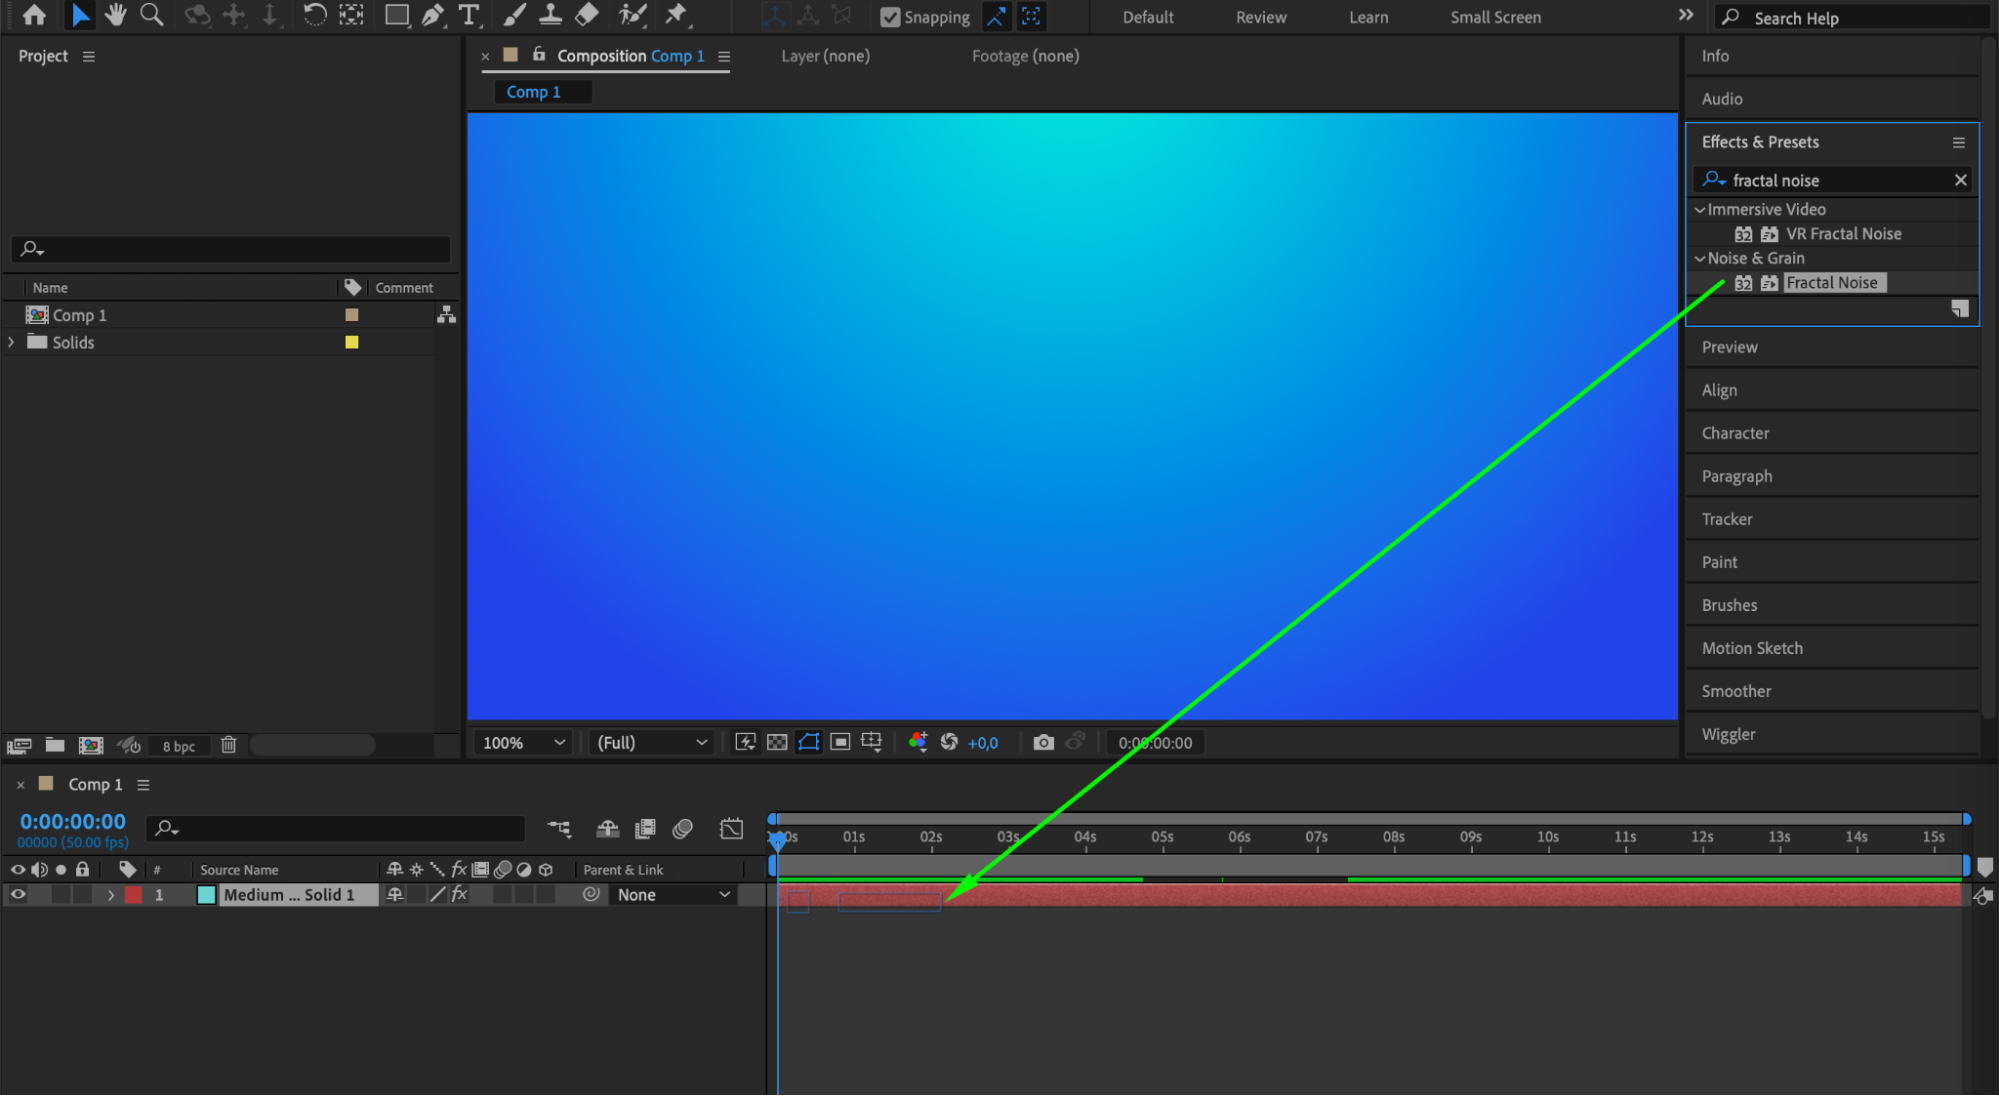This screenshot has height=1096, width=1999.
Task: Select the Puppet Pin tool
Action: coord(677,15)
